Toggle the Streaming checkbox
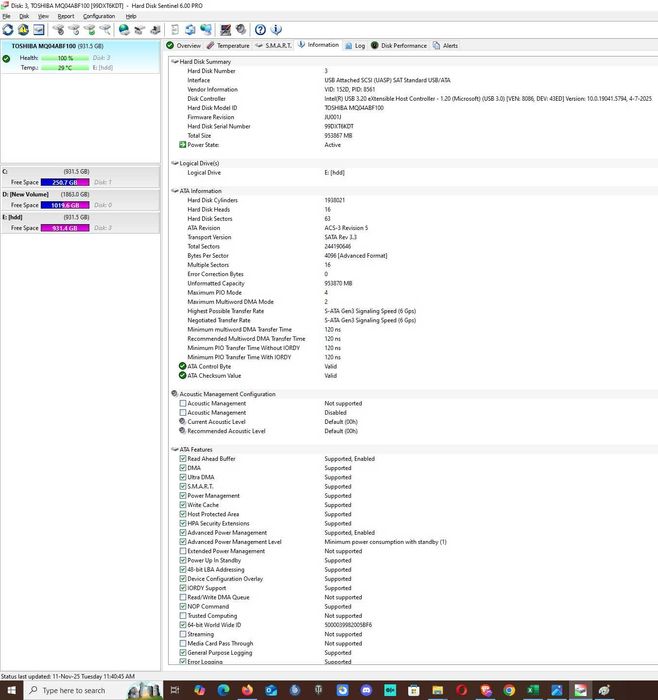The width and height of the screenshot is (658, 700). tap(183, 634)
